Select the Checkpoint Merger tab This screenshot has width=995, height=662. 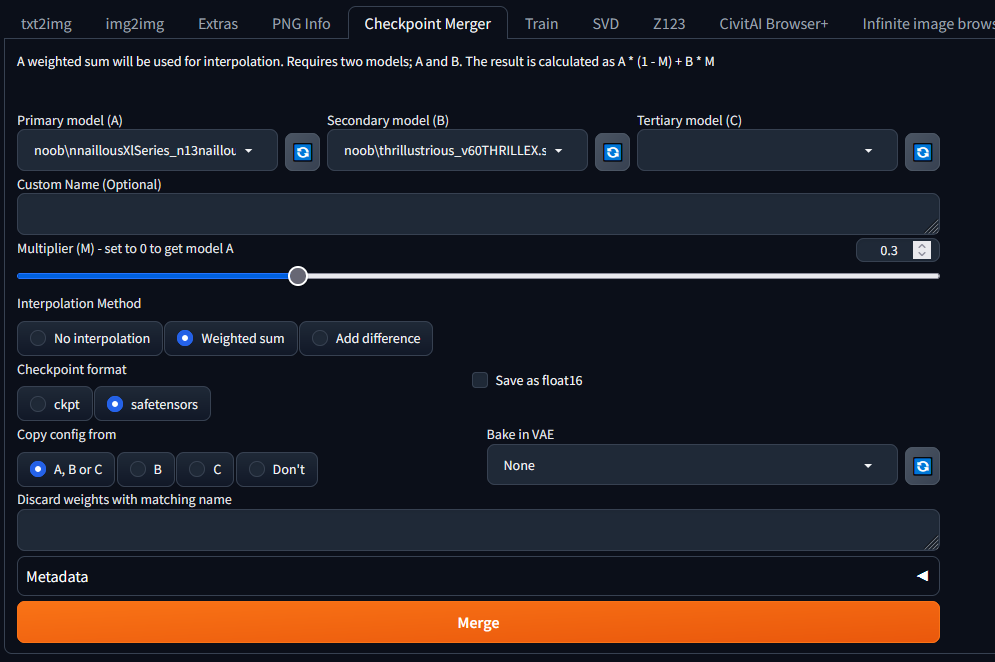(428, 24)
